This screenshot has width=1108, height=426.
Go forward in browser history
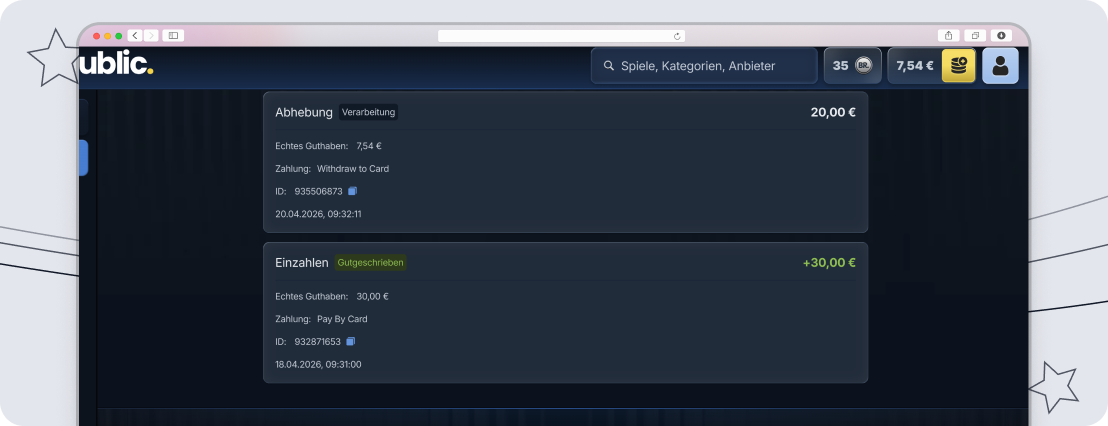click(x=151, y=35)
